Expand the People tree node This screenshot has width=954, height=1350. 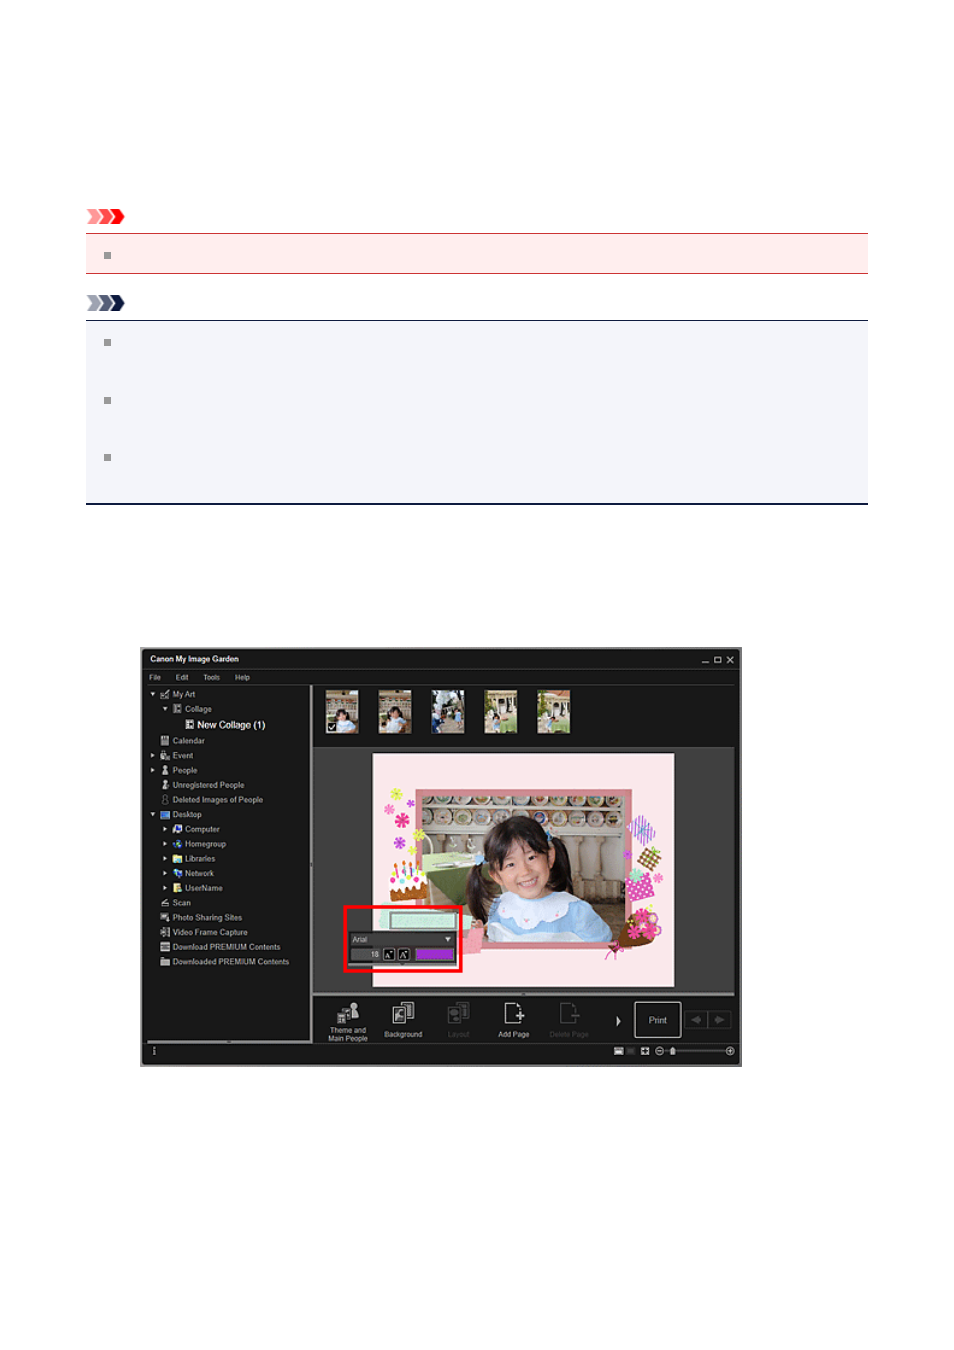153,771
